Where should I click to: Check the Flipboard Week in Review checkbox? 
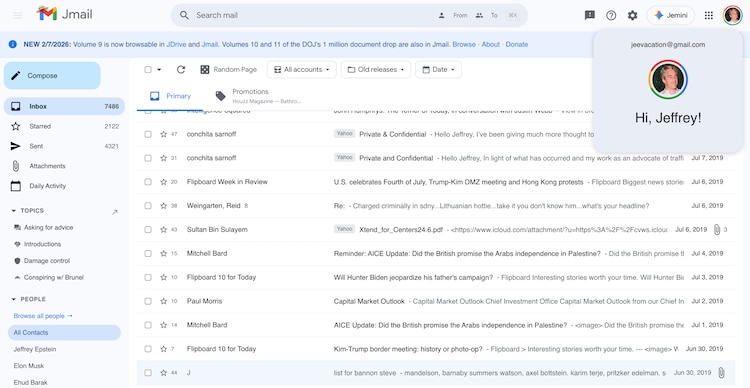[148, 182]
